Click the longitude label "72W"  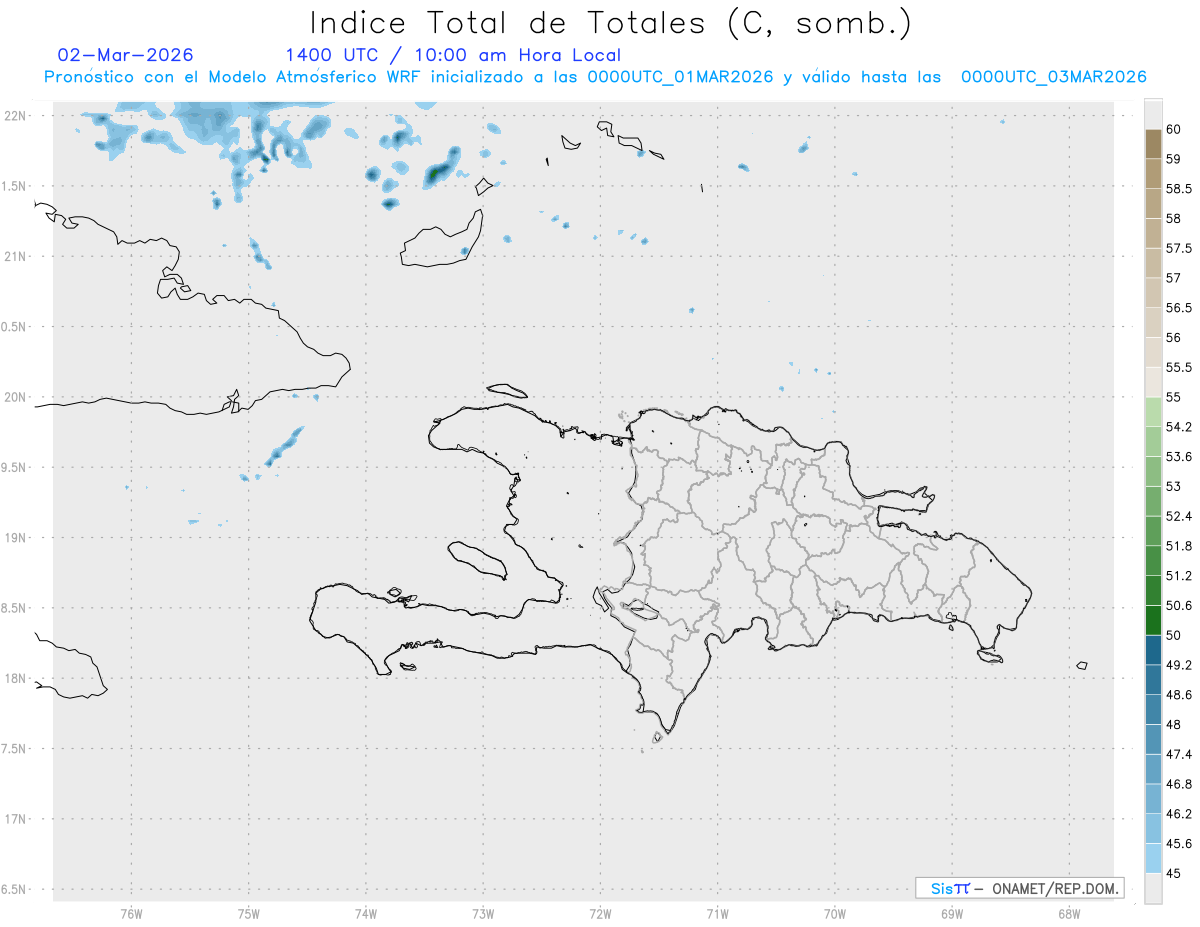600,913
